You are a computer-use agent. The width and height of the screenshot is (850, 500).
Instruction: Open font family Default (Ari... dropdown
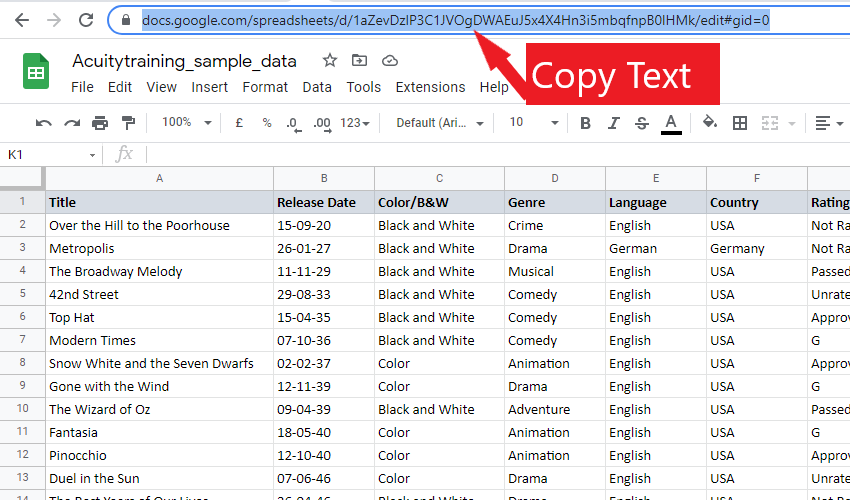[440, 123]
